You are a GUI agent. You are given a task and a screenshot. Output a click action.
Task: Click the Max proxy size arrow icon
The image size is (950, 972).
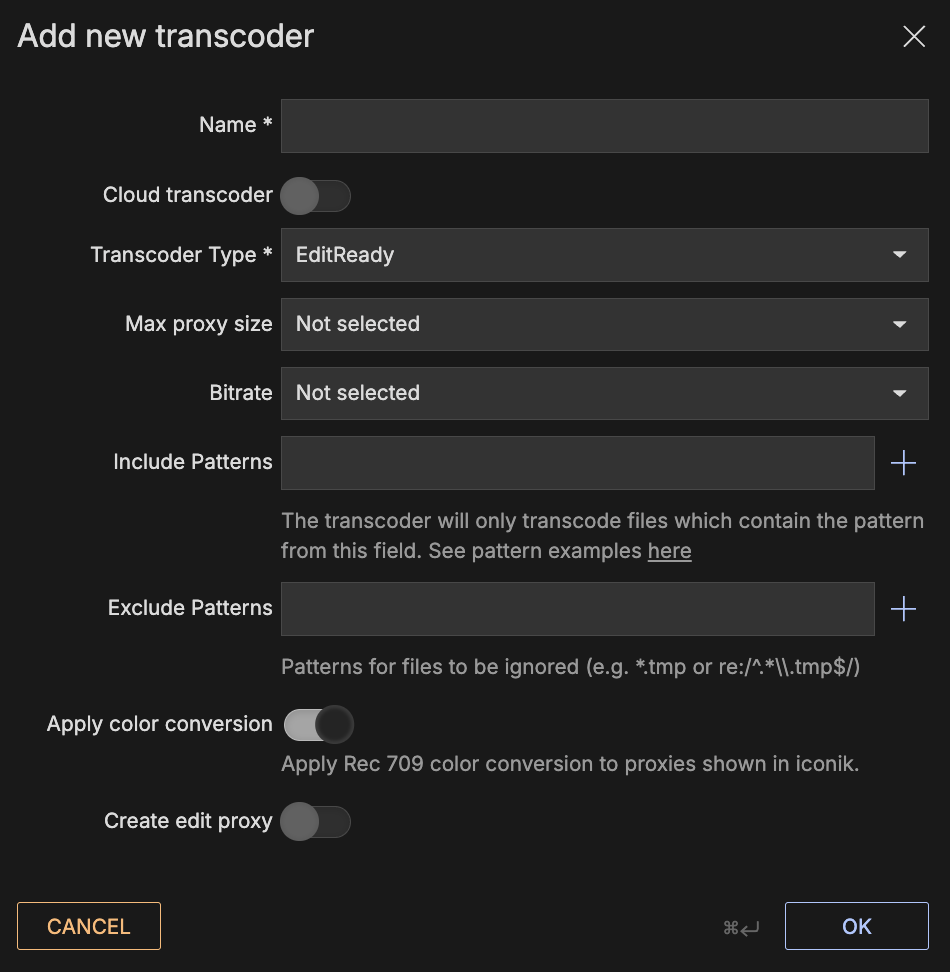click(899, 324)
